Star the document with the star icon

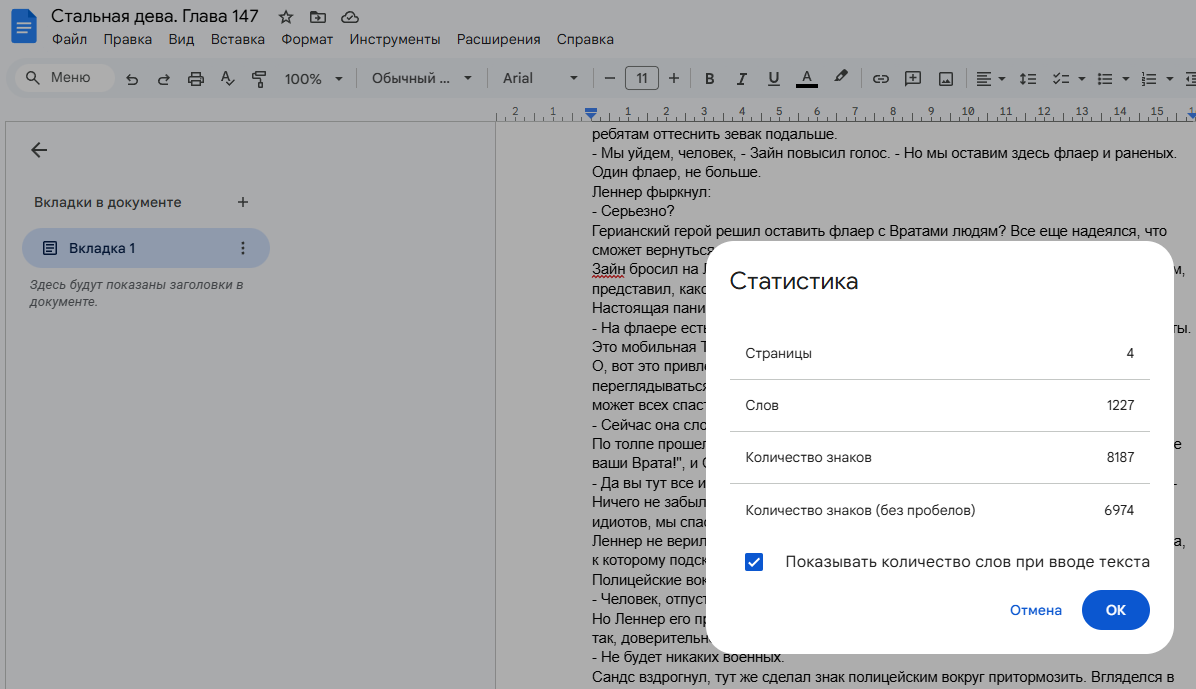[286, 17]
